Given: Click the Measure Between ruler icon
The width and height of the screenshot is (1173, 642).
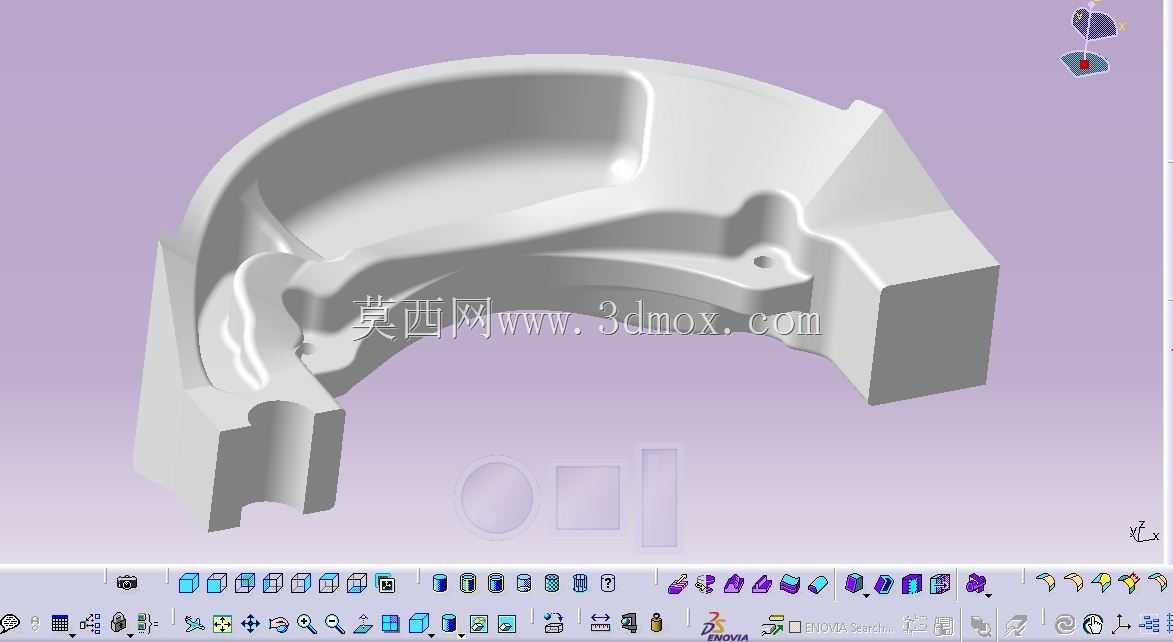Looking at the screenshot, I should tap(600, 623).
